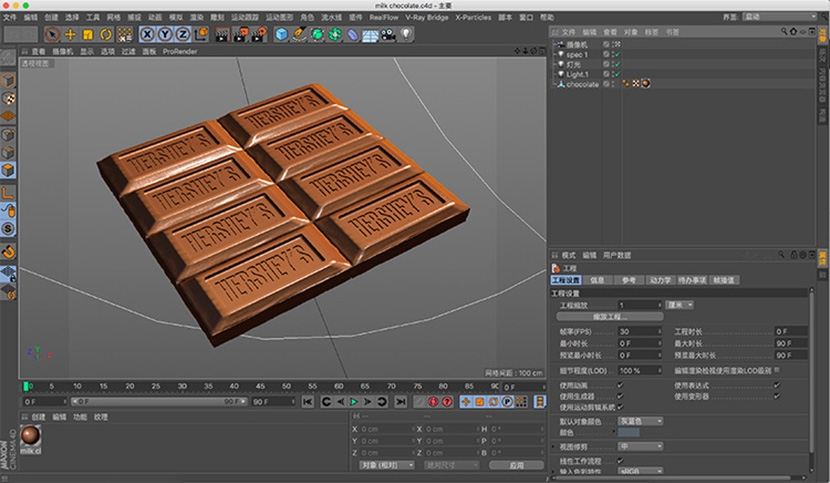
Task: Open the 文件 menu in menu bar
Action: coord(10,17)
